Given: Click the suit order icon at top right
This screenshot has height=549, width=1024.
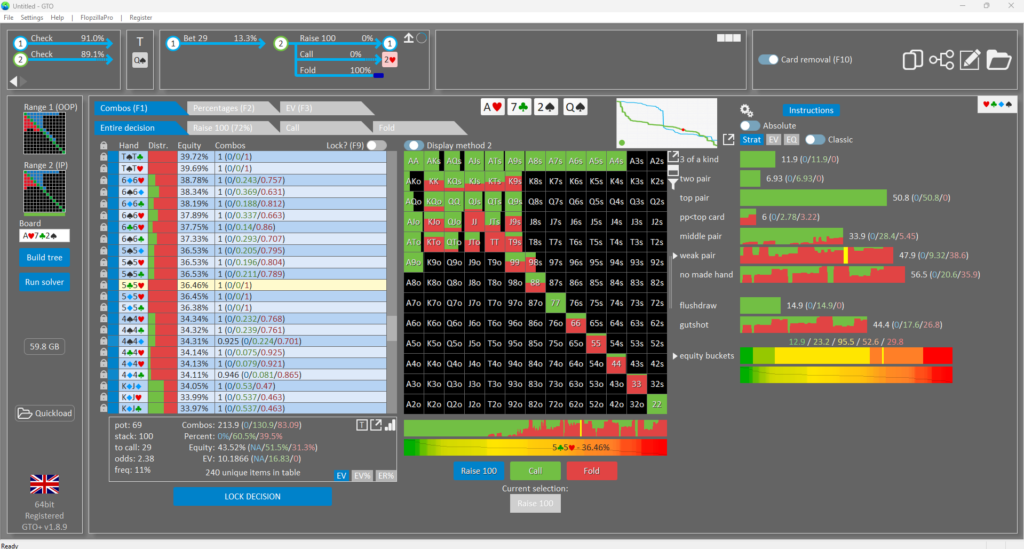Looking at the screenshot, I should (997, 104).
